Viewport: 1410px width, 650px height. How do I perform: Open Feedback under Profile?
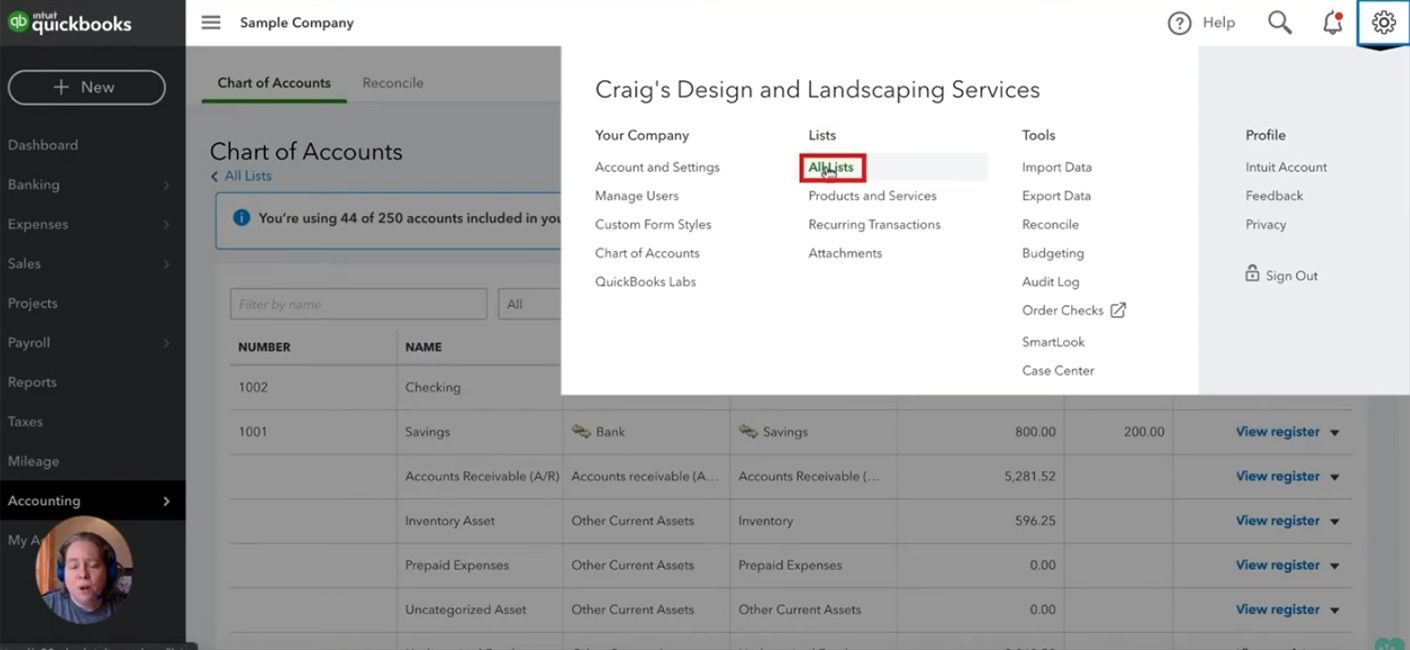[1274, 196]
